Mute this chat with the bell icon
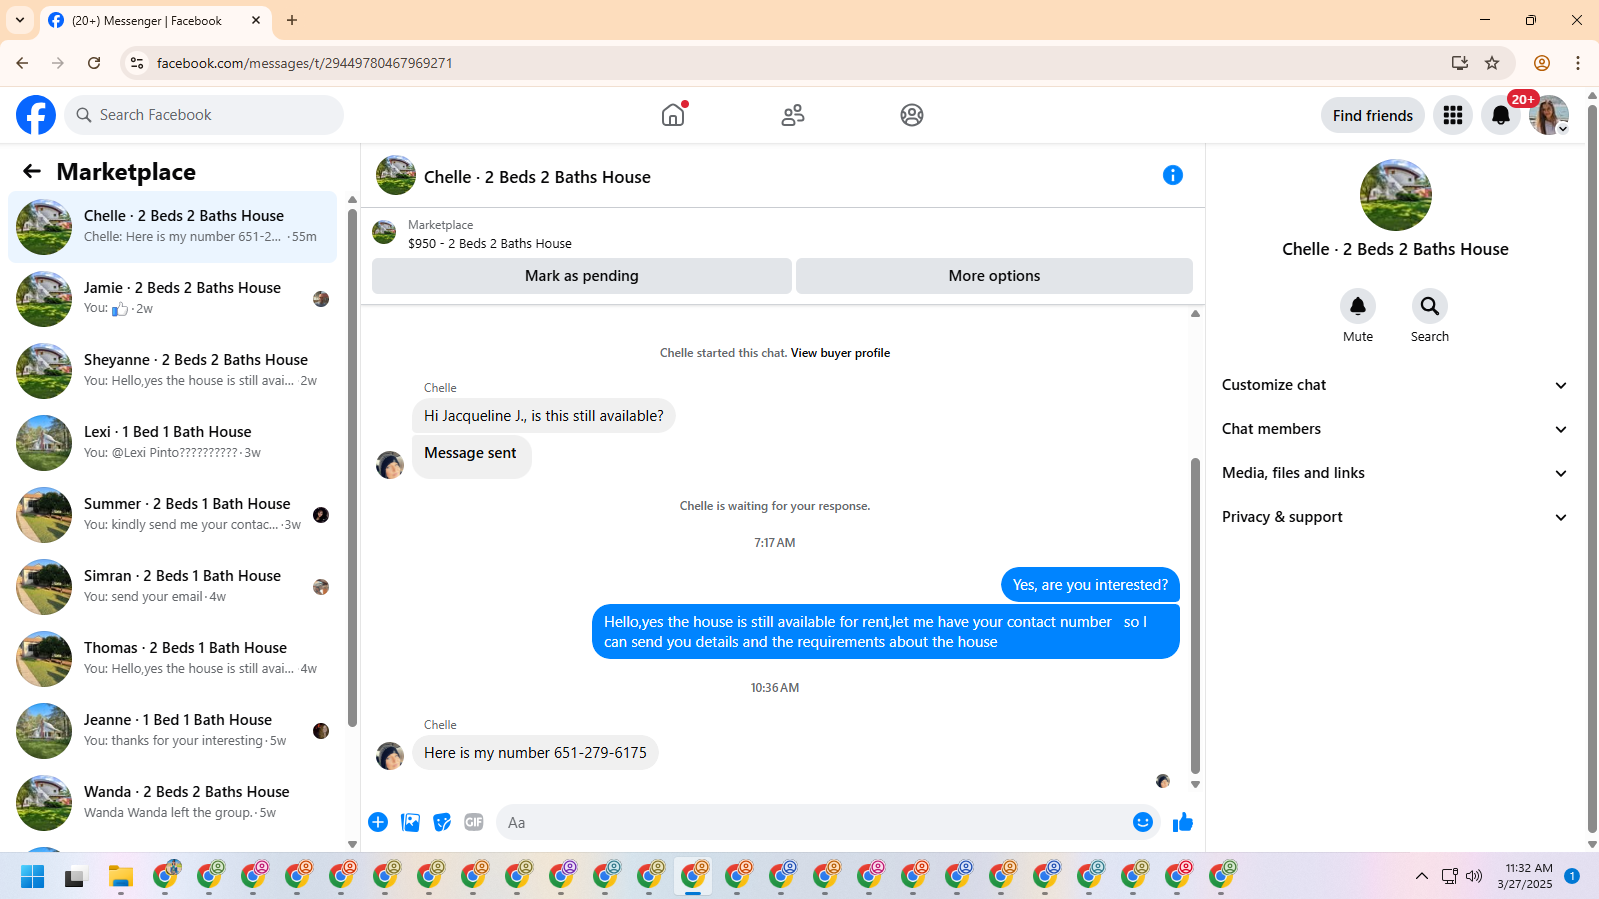The image size is (1599, 899). coord(1358,306)
